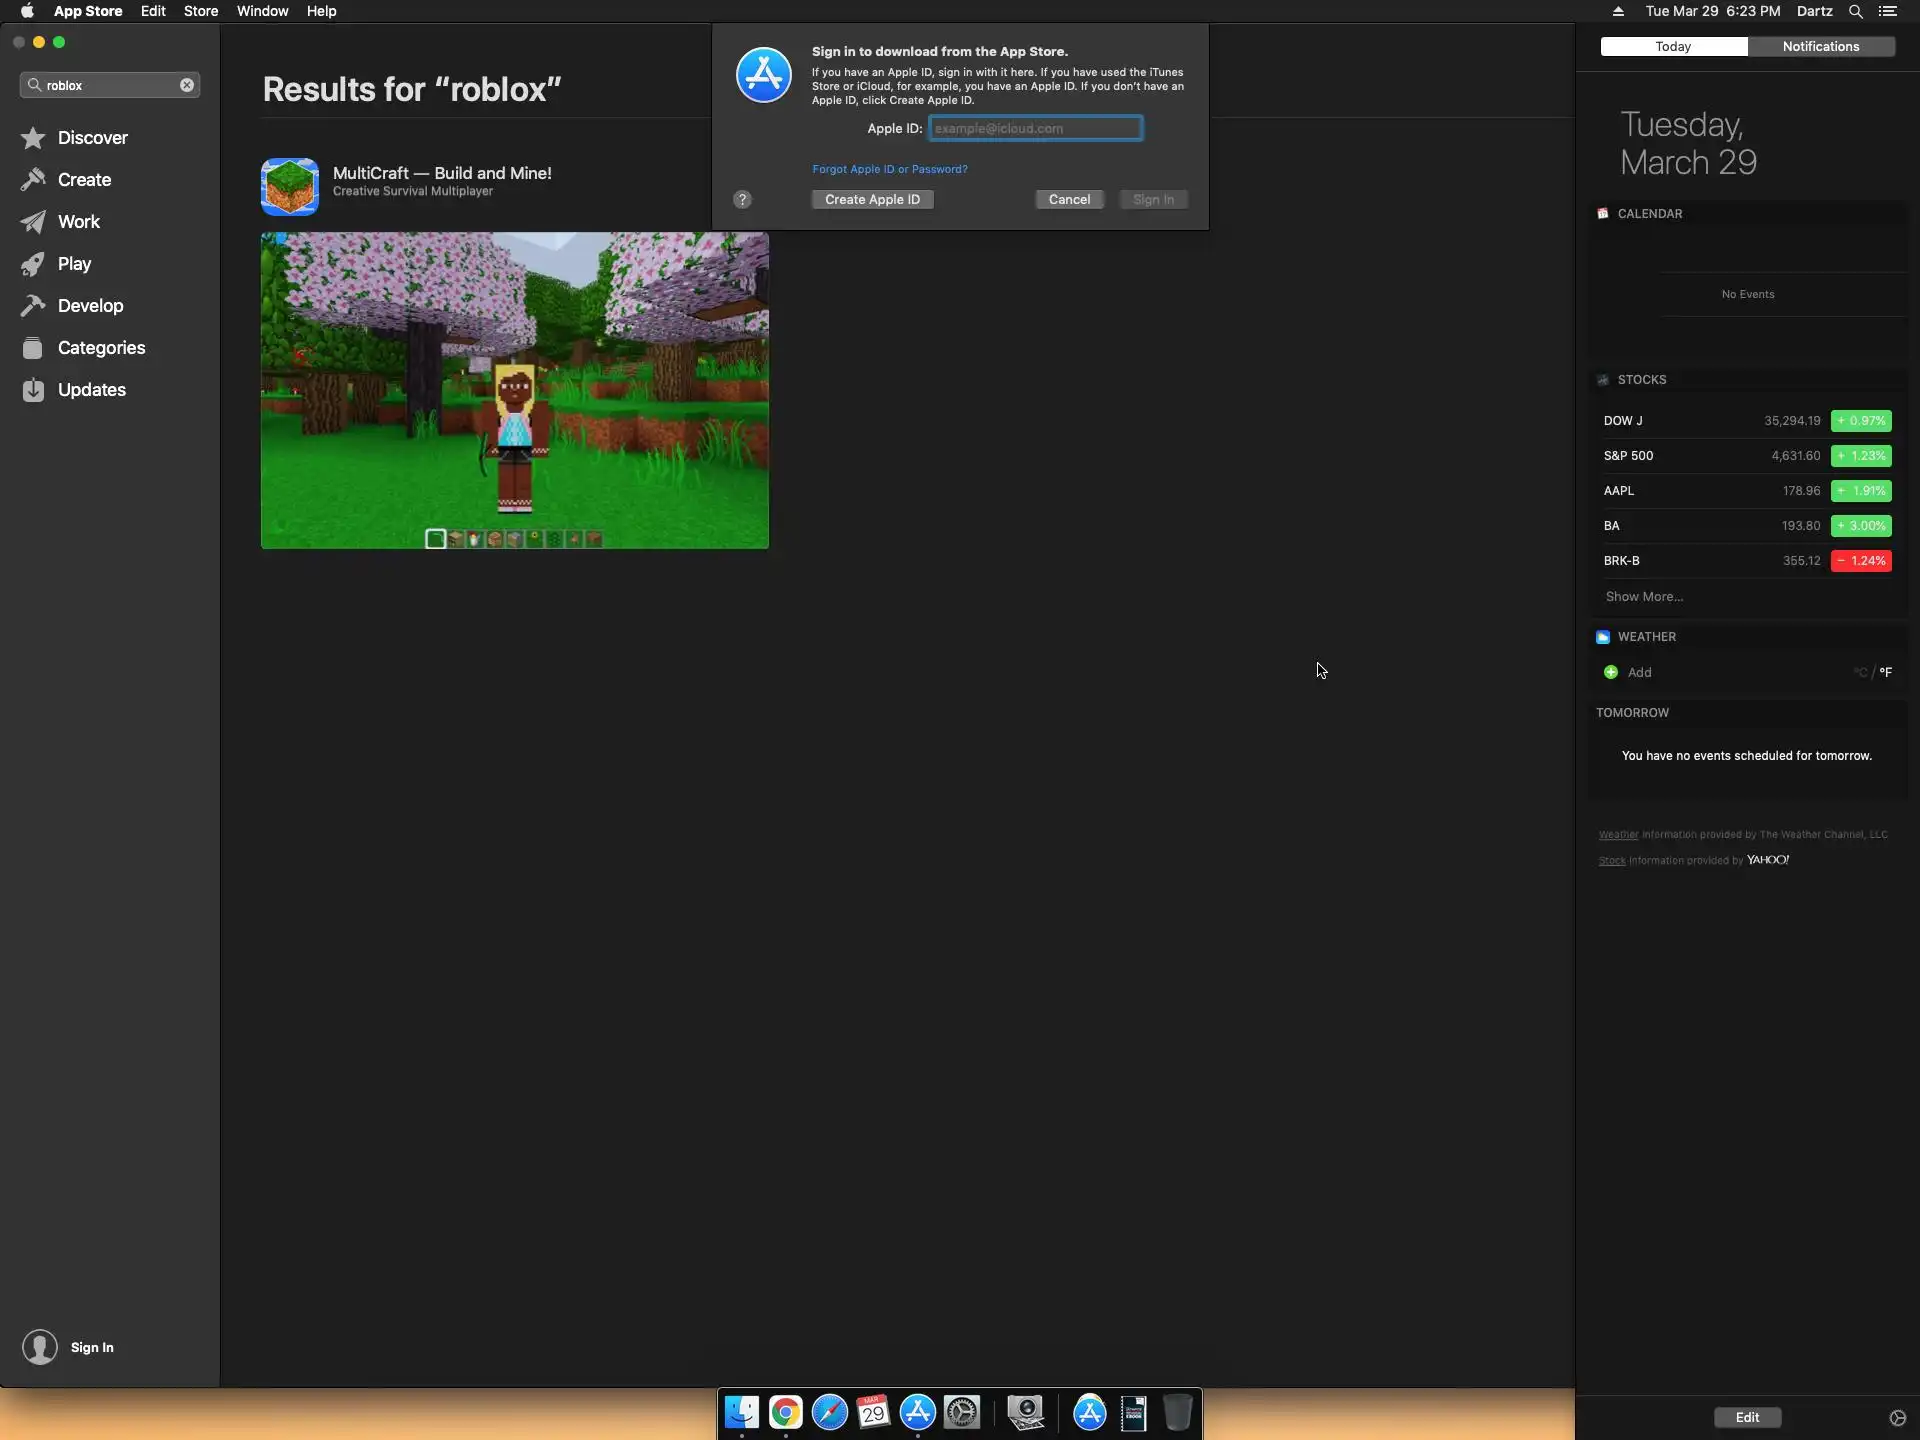Expand Show More in Stocks widget
Viewport: 1920px width, 1440px height.
[x=1644, y=597]
